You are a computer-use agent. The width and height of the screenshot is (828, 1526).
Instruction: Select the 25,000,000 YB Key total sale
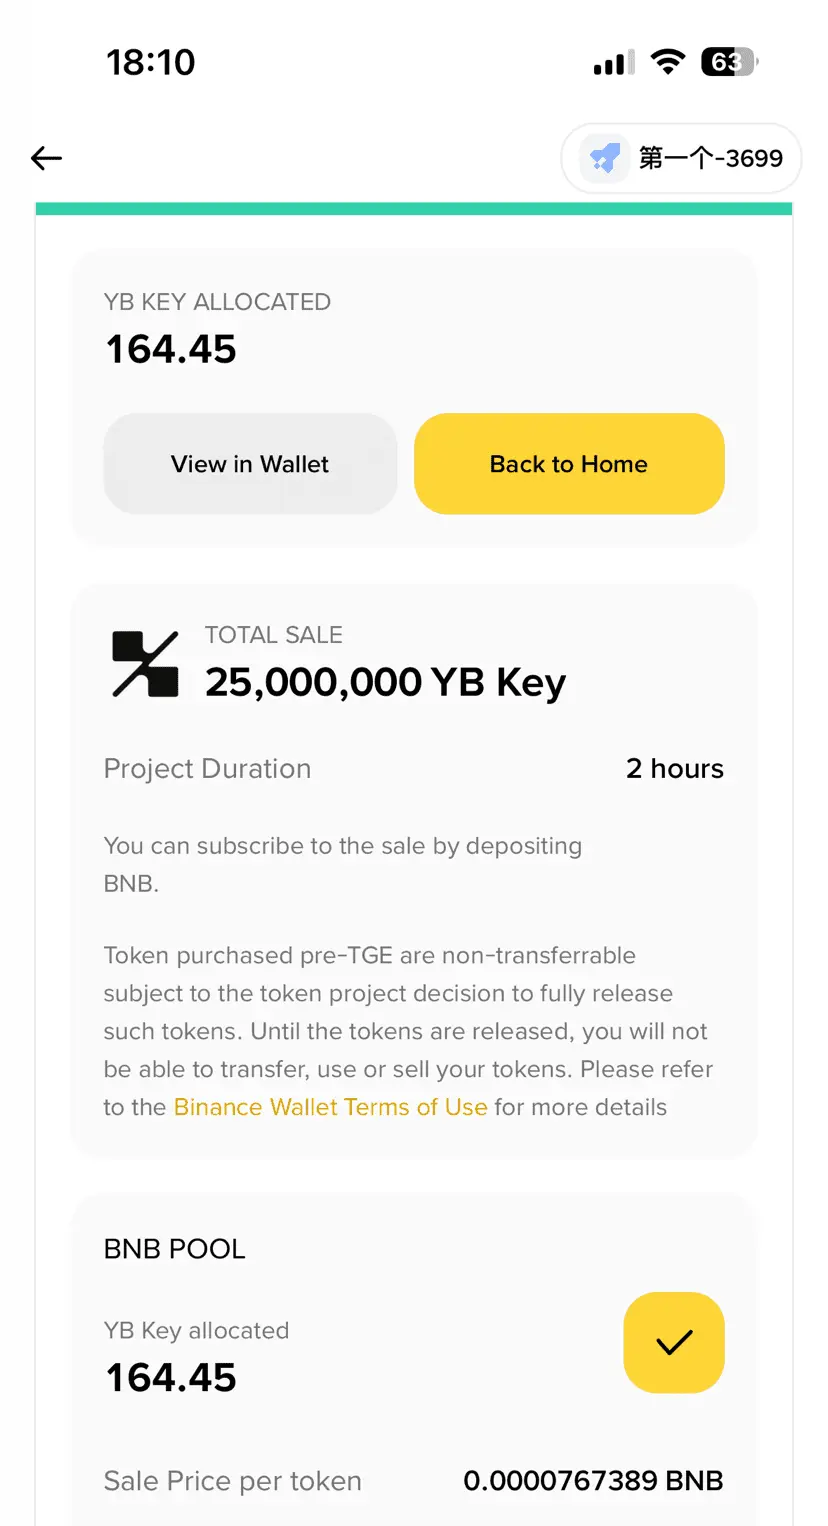point(385,682)
